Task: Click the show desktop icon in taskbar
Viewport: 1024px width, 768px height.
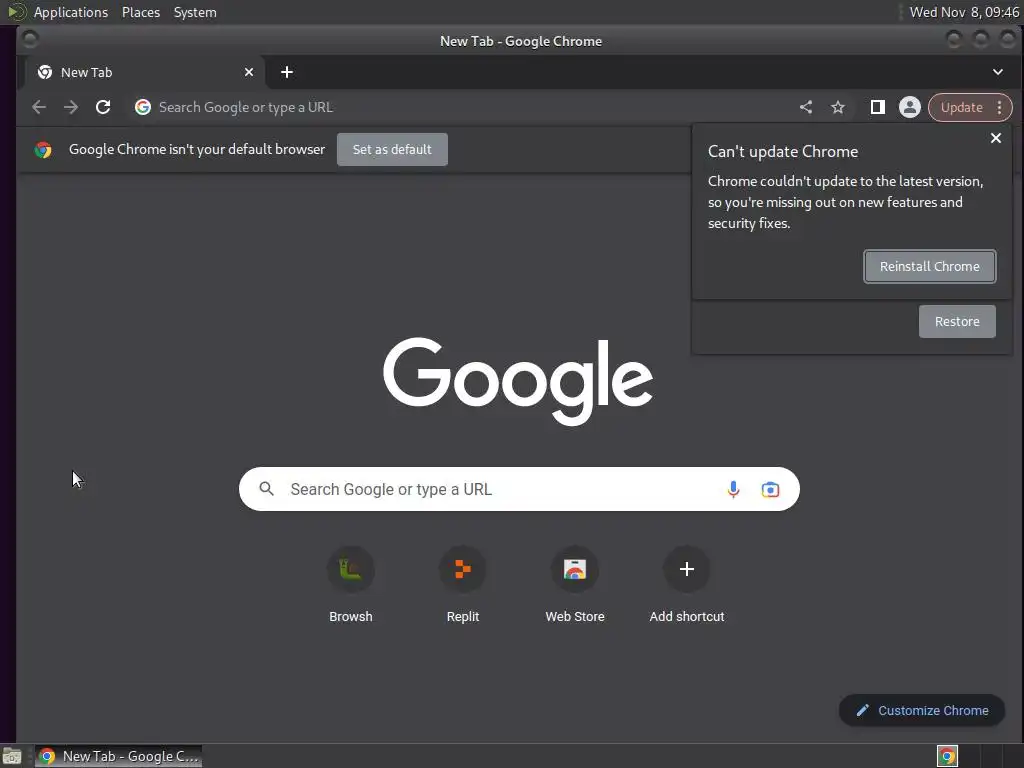Action: 12,756
